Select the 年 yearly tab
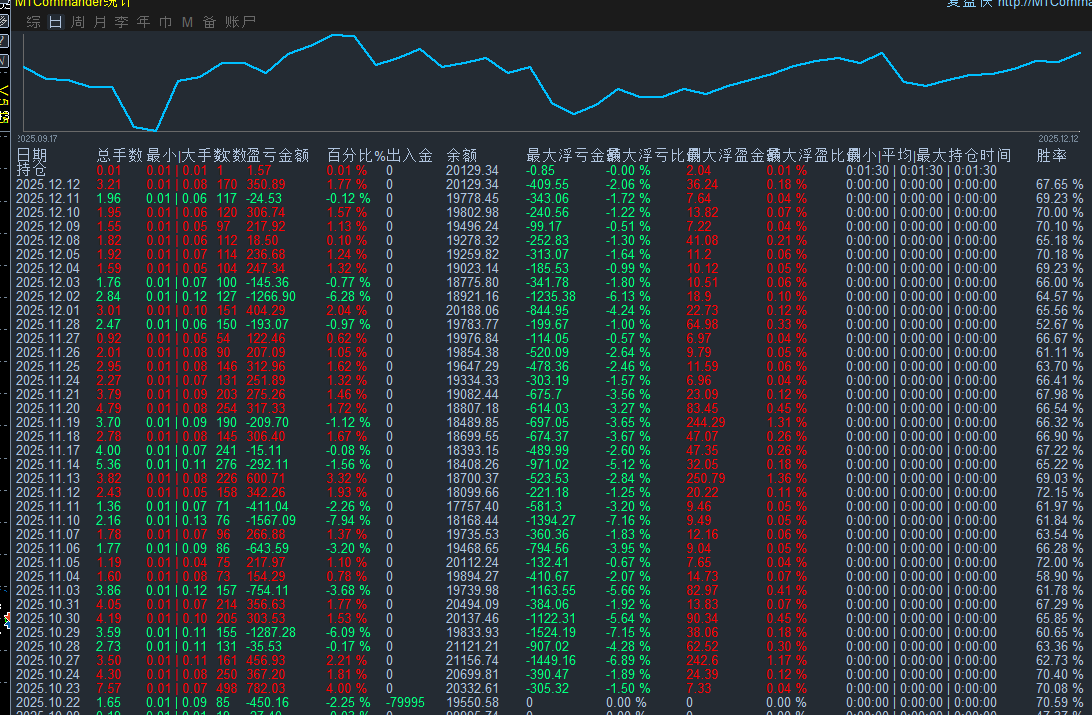Viewport: 1092px width, 715px height. pyautogui.click(x=144, y=22)
